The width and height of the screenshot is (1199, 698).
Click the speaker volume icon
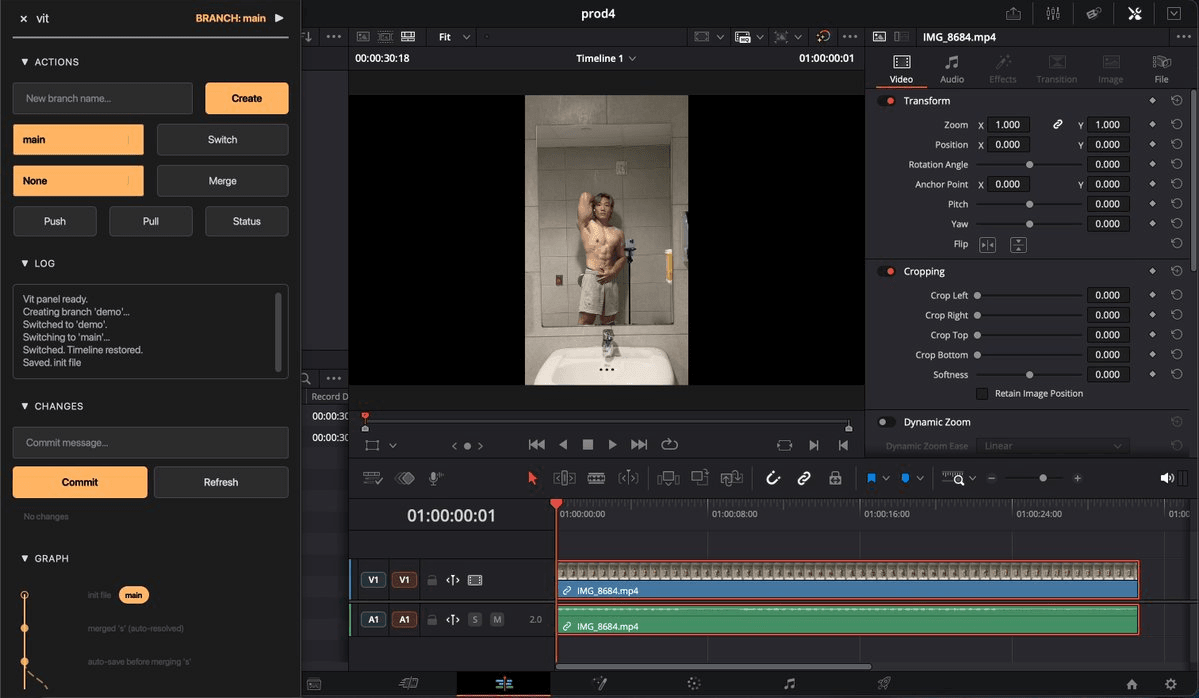1167,478
